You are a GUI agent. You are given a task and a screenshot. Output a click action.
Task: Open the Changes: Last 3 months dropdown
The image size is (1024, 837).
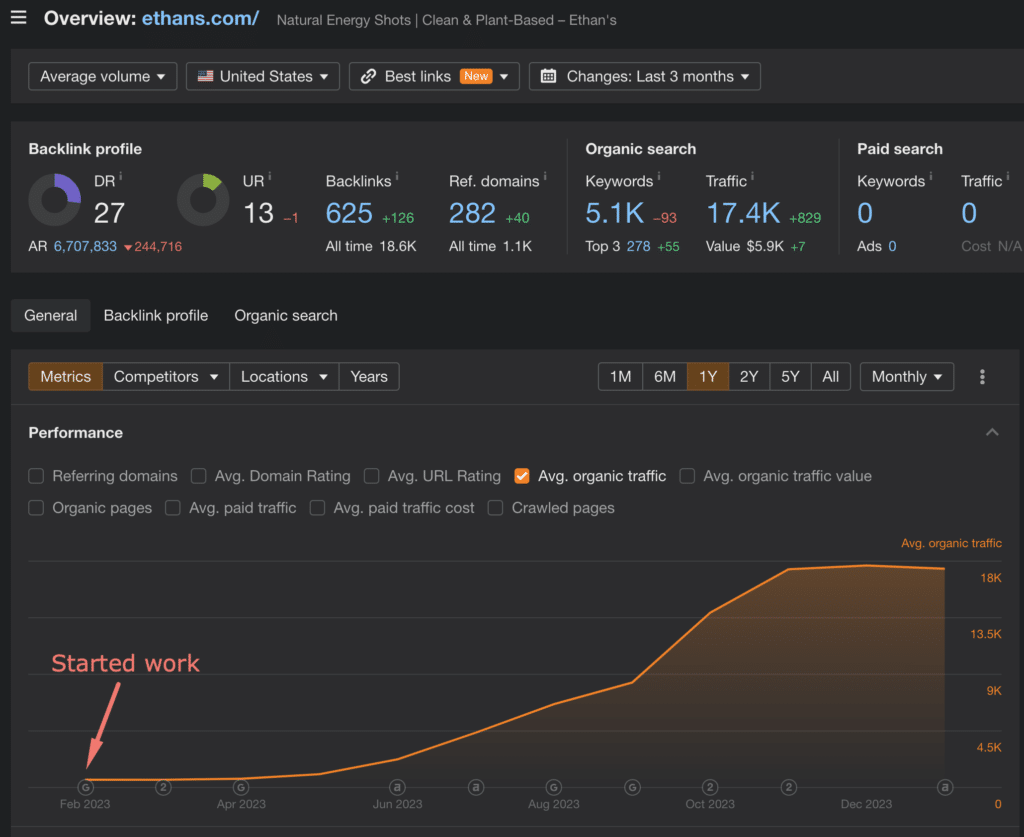645,76
